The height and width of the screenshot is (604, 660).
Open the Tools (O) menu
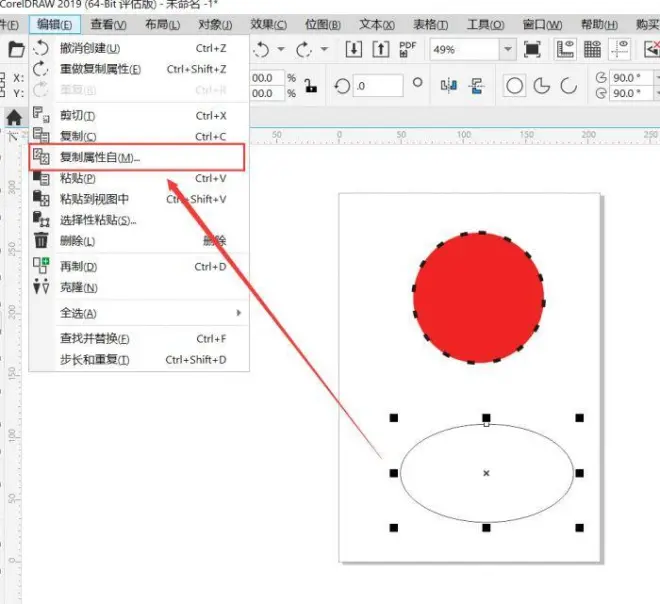click(485, 25)
